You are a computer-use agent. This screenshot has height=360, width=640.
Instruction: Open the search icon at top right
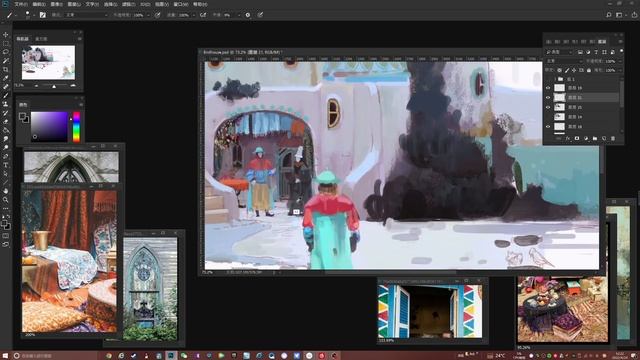click(609, 15)
